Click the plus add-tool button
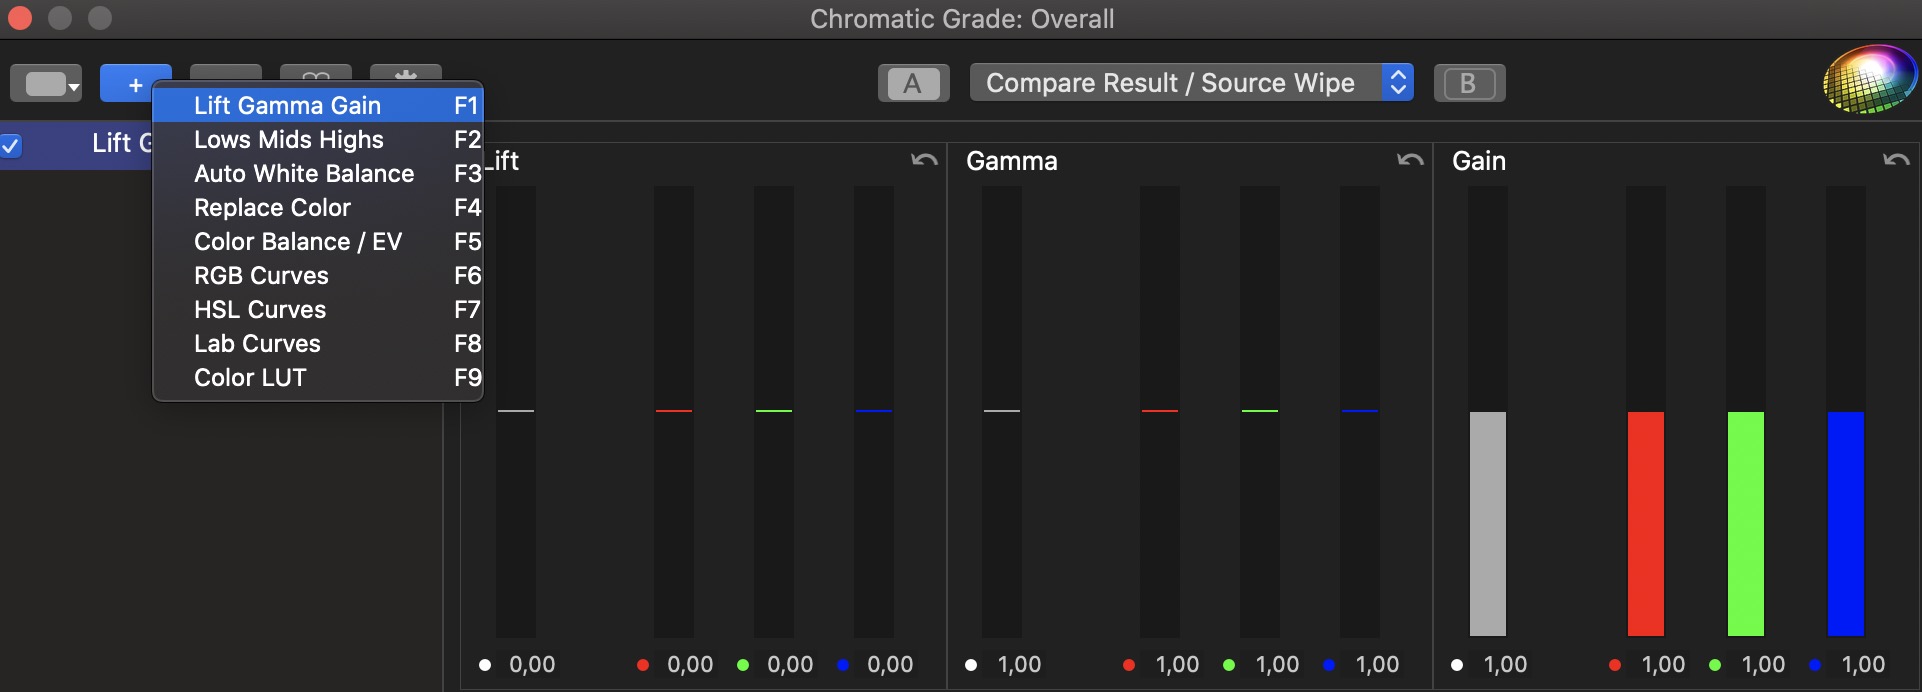This screenshot has width=1922, height=692. click(x=136, y=84)
